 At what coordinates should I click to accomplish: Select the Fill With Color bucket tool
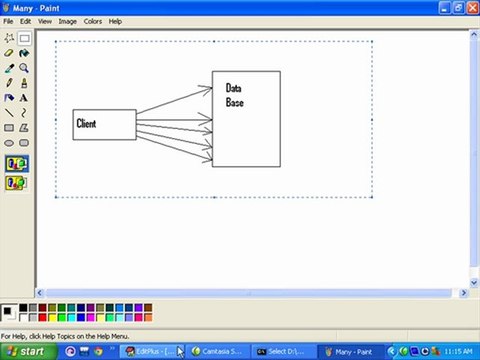click(24, 53)
